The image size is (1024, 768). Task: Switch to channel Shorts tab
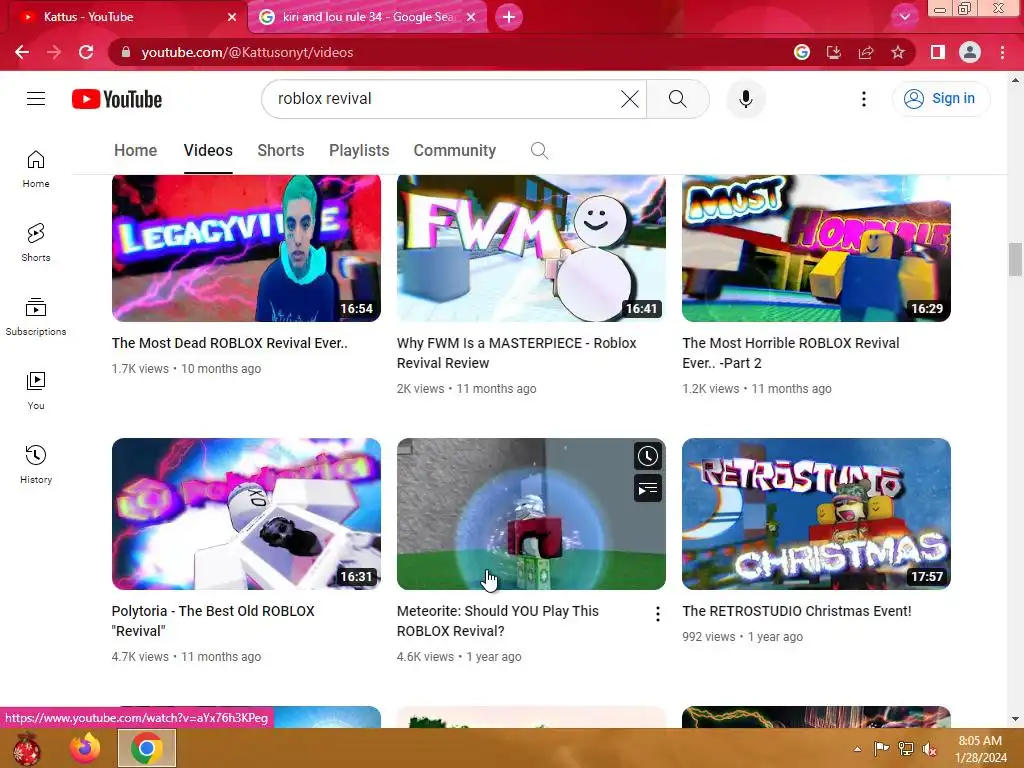coord(281,151)
